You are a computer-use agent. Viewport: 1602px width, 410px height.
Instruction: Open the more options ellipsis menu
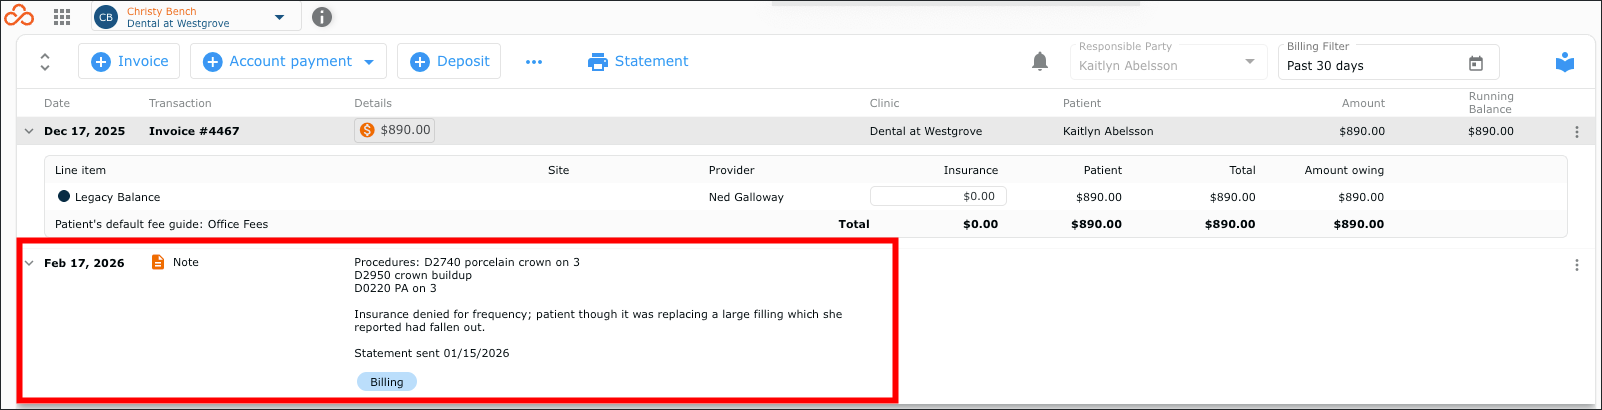click(x=534, y=62)
